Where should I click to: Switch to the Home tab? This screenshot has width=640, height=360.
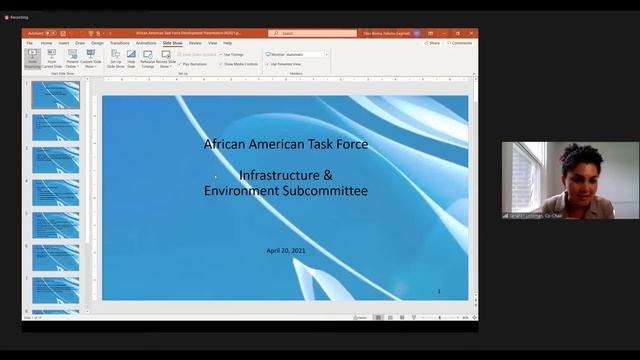point(47,43)
